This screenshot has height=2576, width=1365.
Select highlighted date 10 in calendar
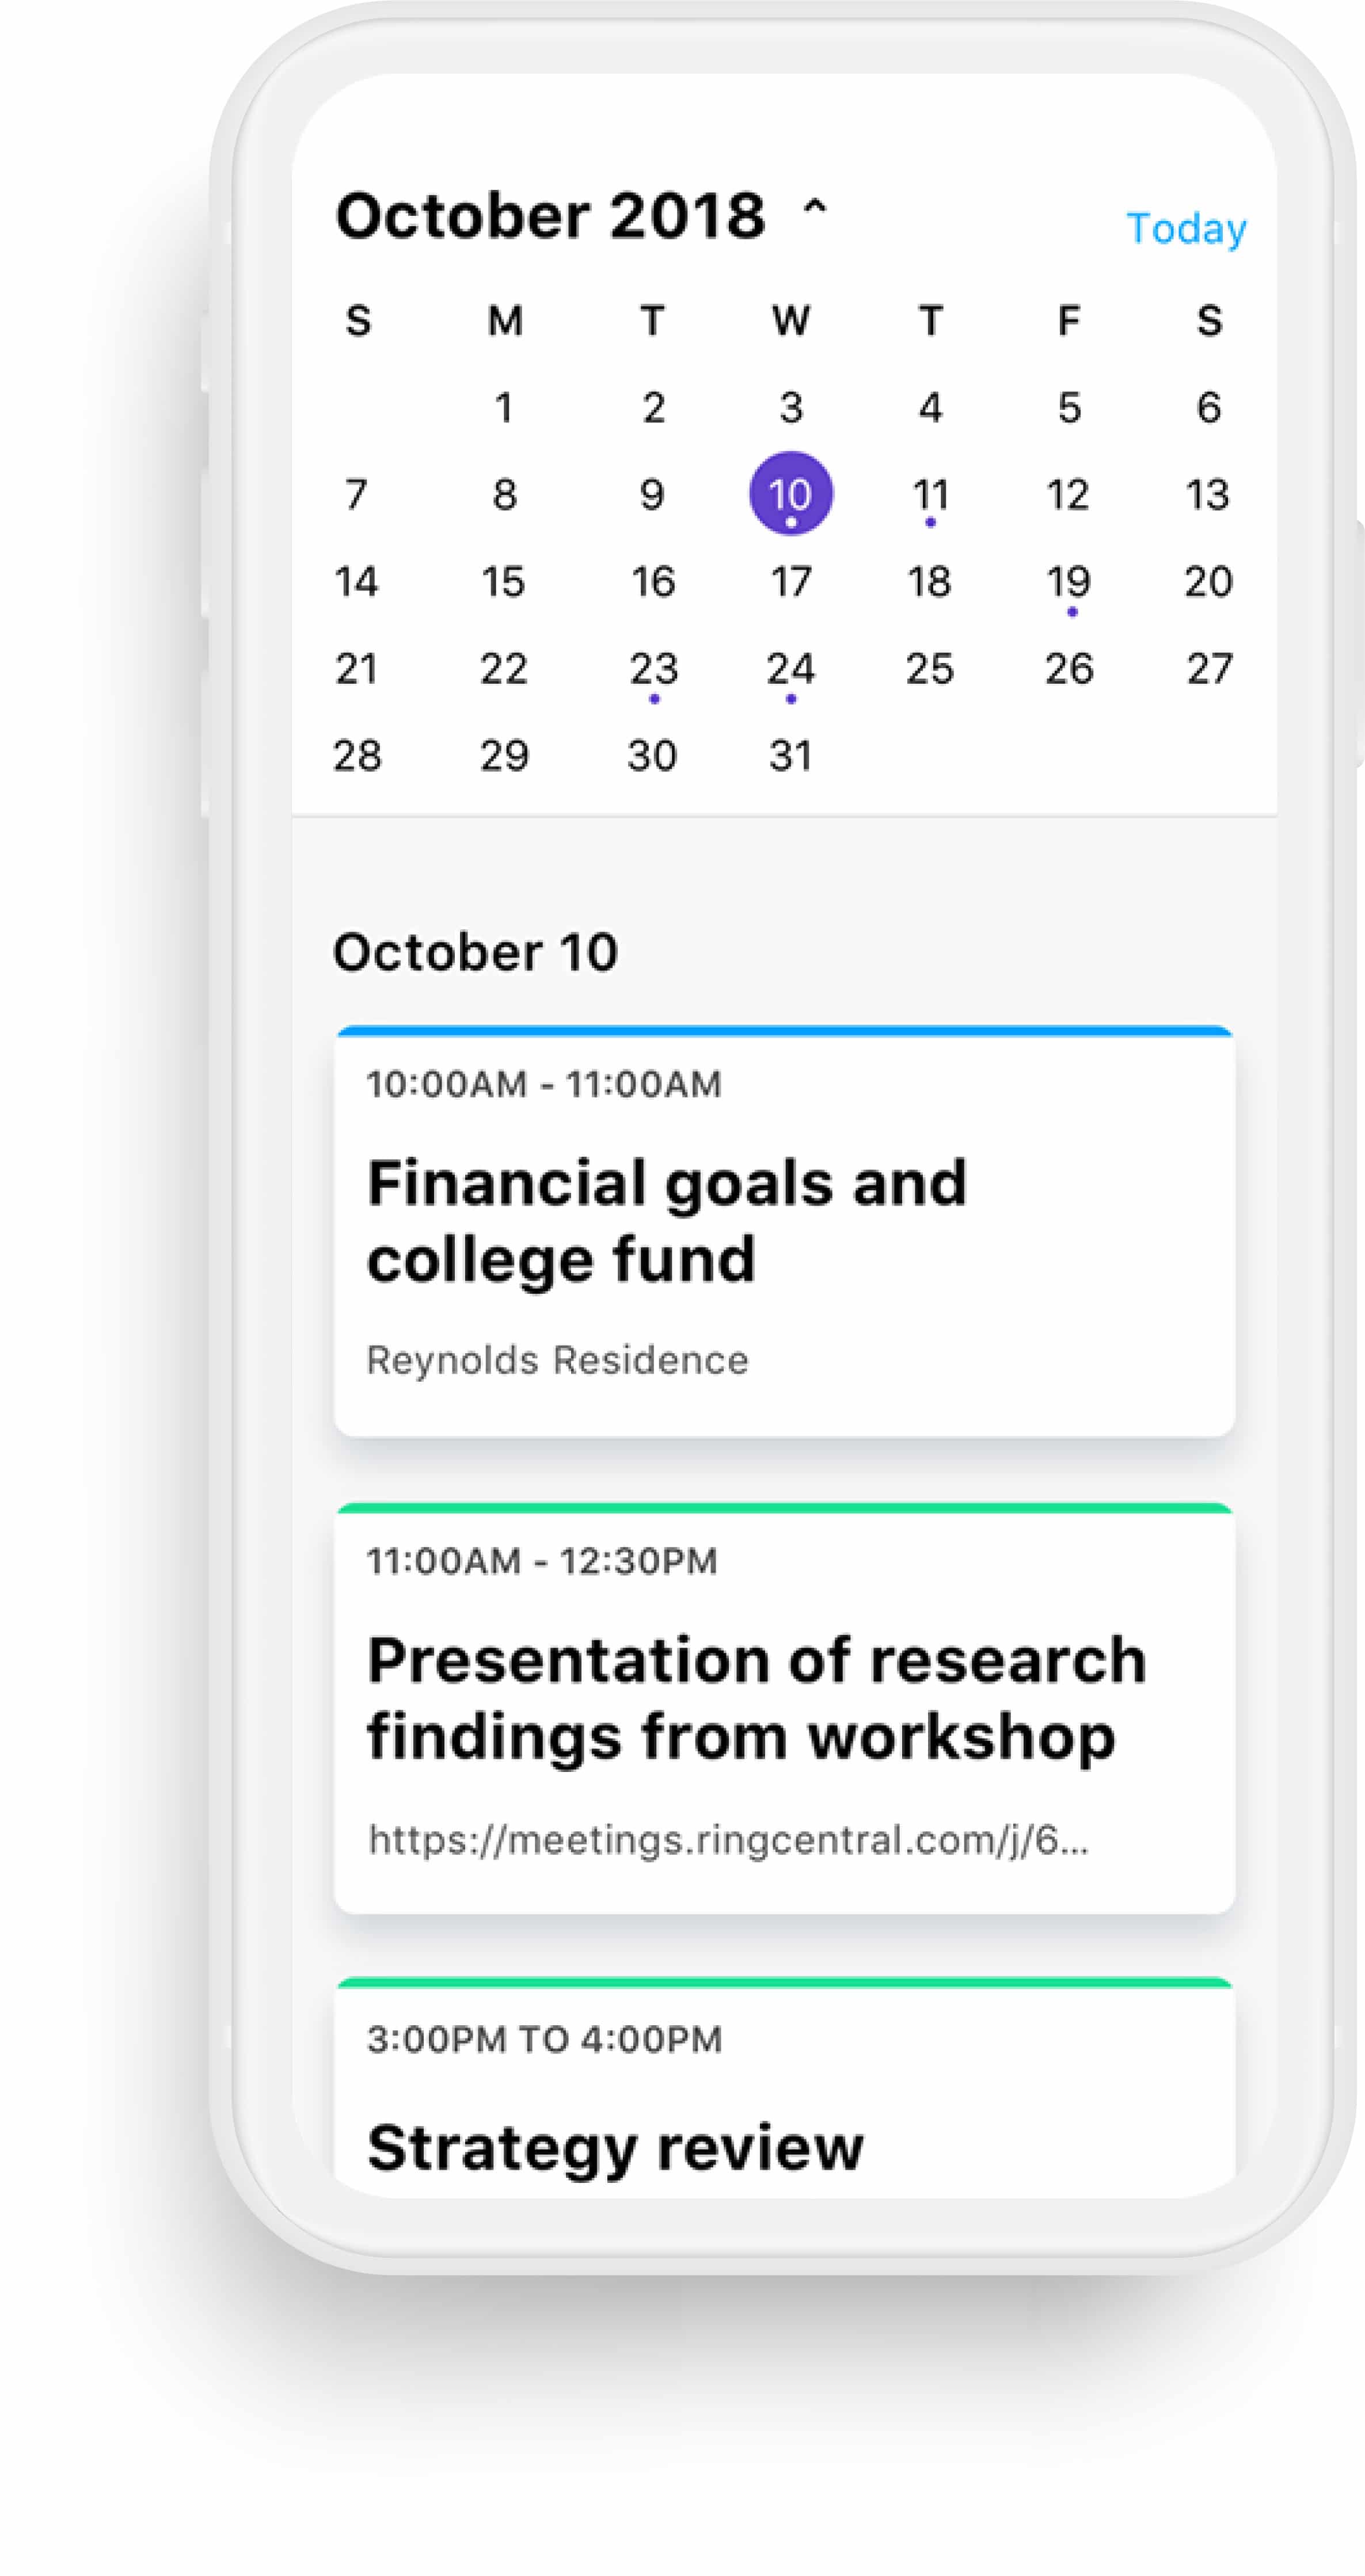coord(790,494)
